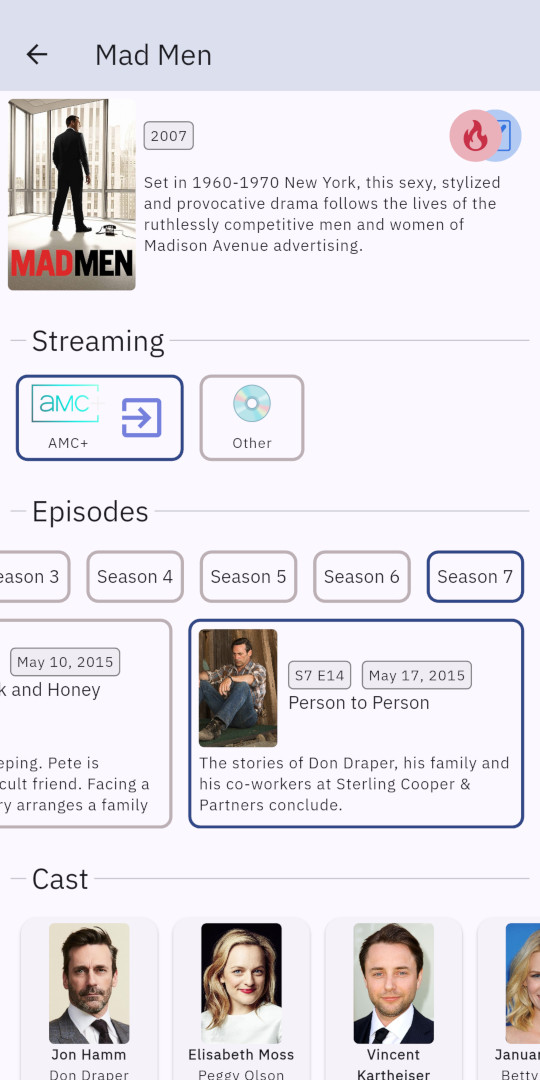Tap the May 17, 2015 date chip

coord(417,676)
